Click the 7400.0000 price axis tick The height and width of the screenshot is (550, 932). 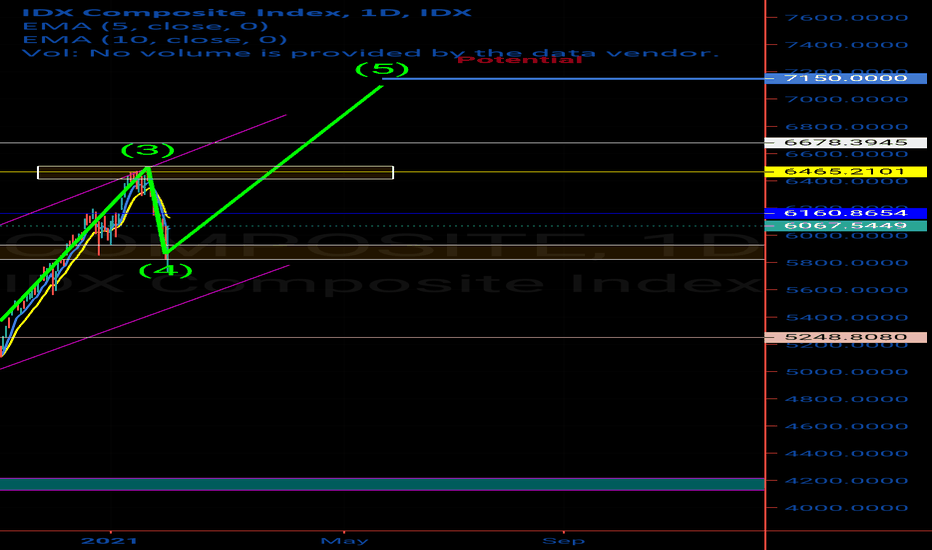tap(846, 45)
